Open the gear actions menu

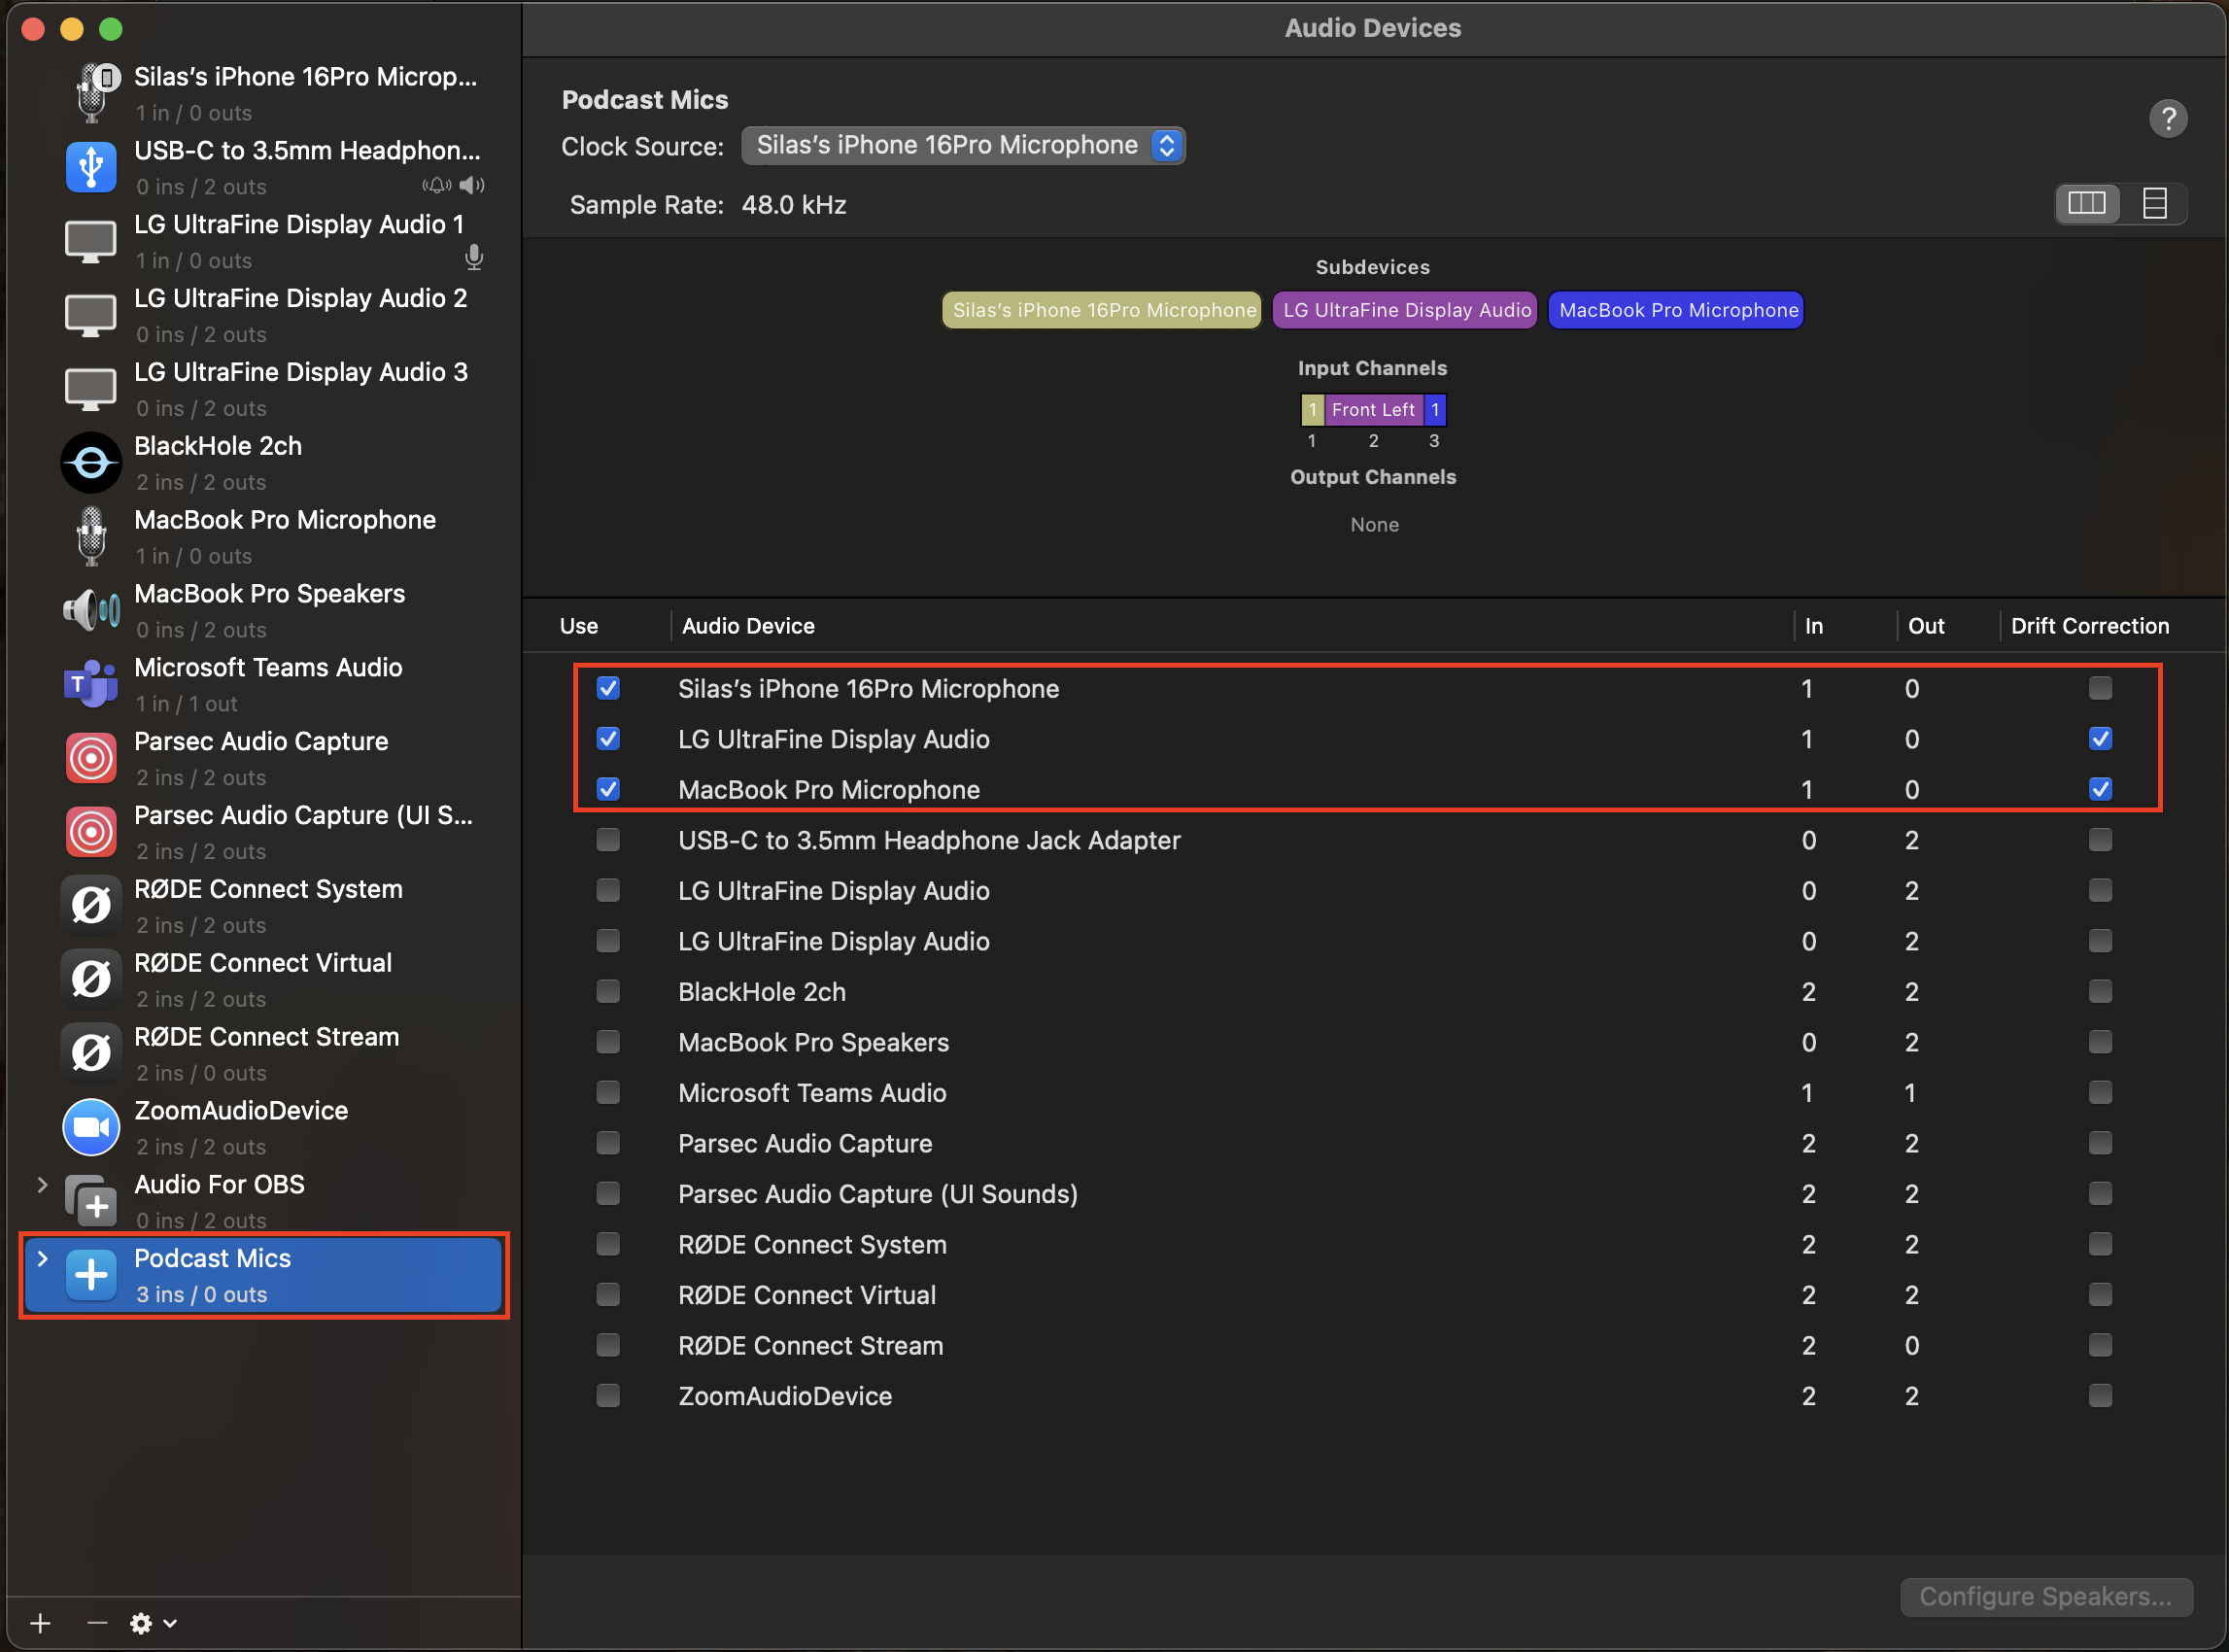[x=153, y=1622]
